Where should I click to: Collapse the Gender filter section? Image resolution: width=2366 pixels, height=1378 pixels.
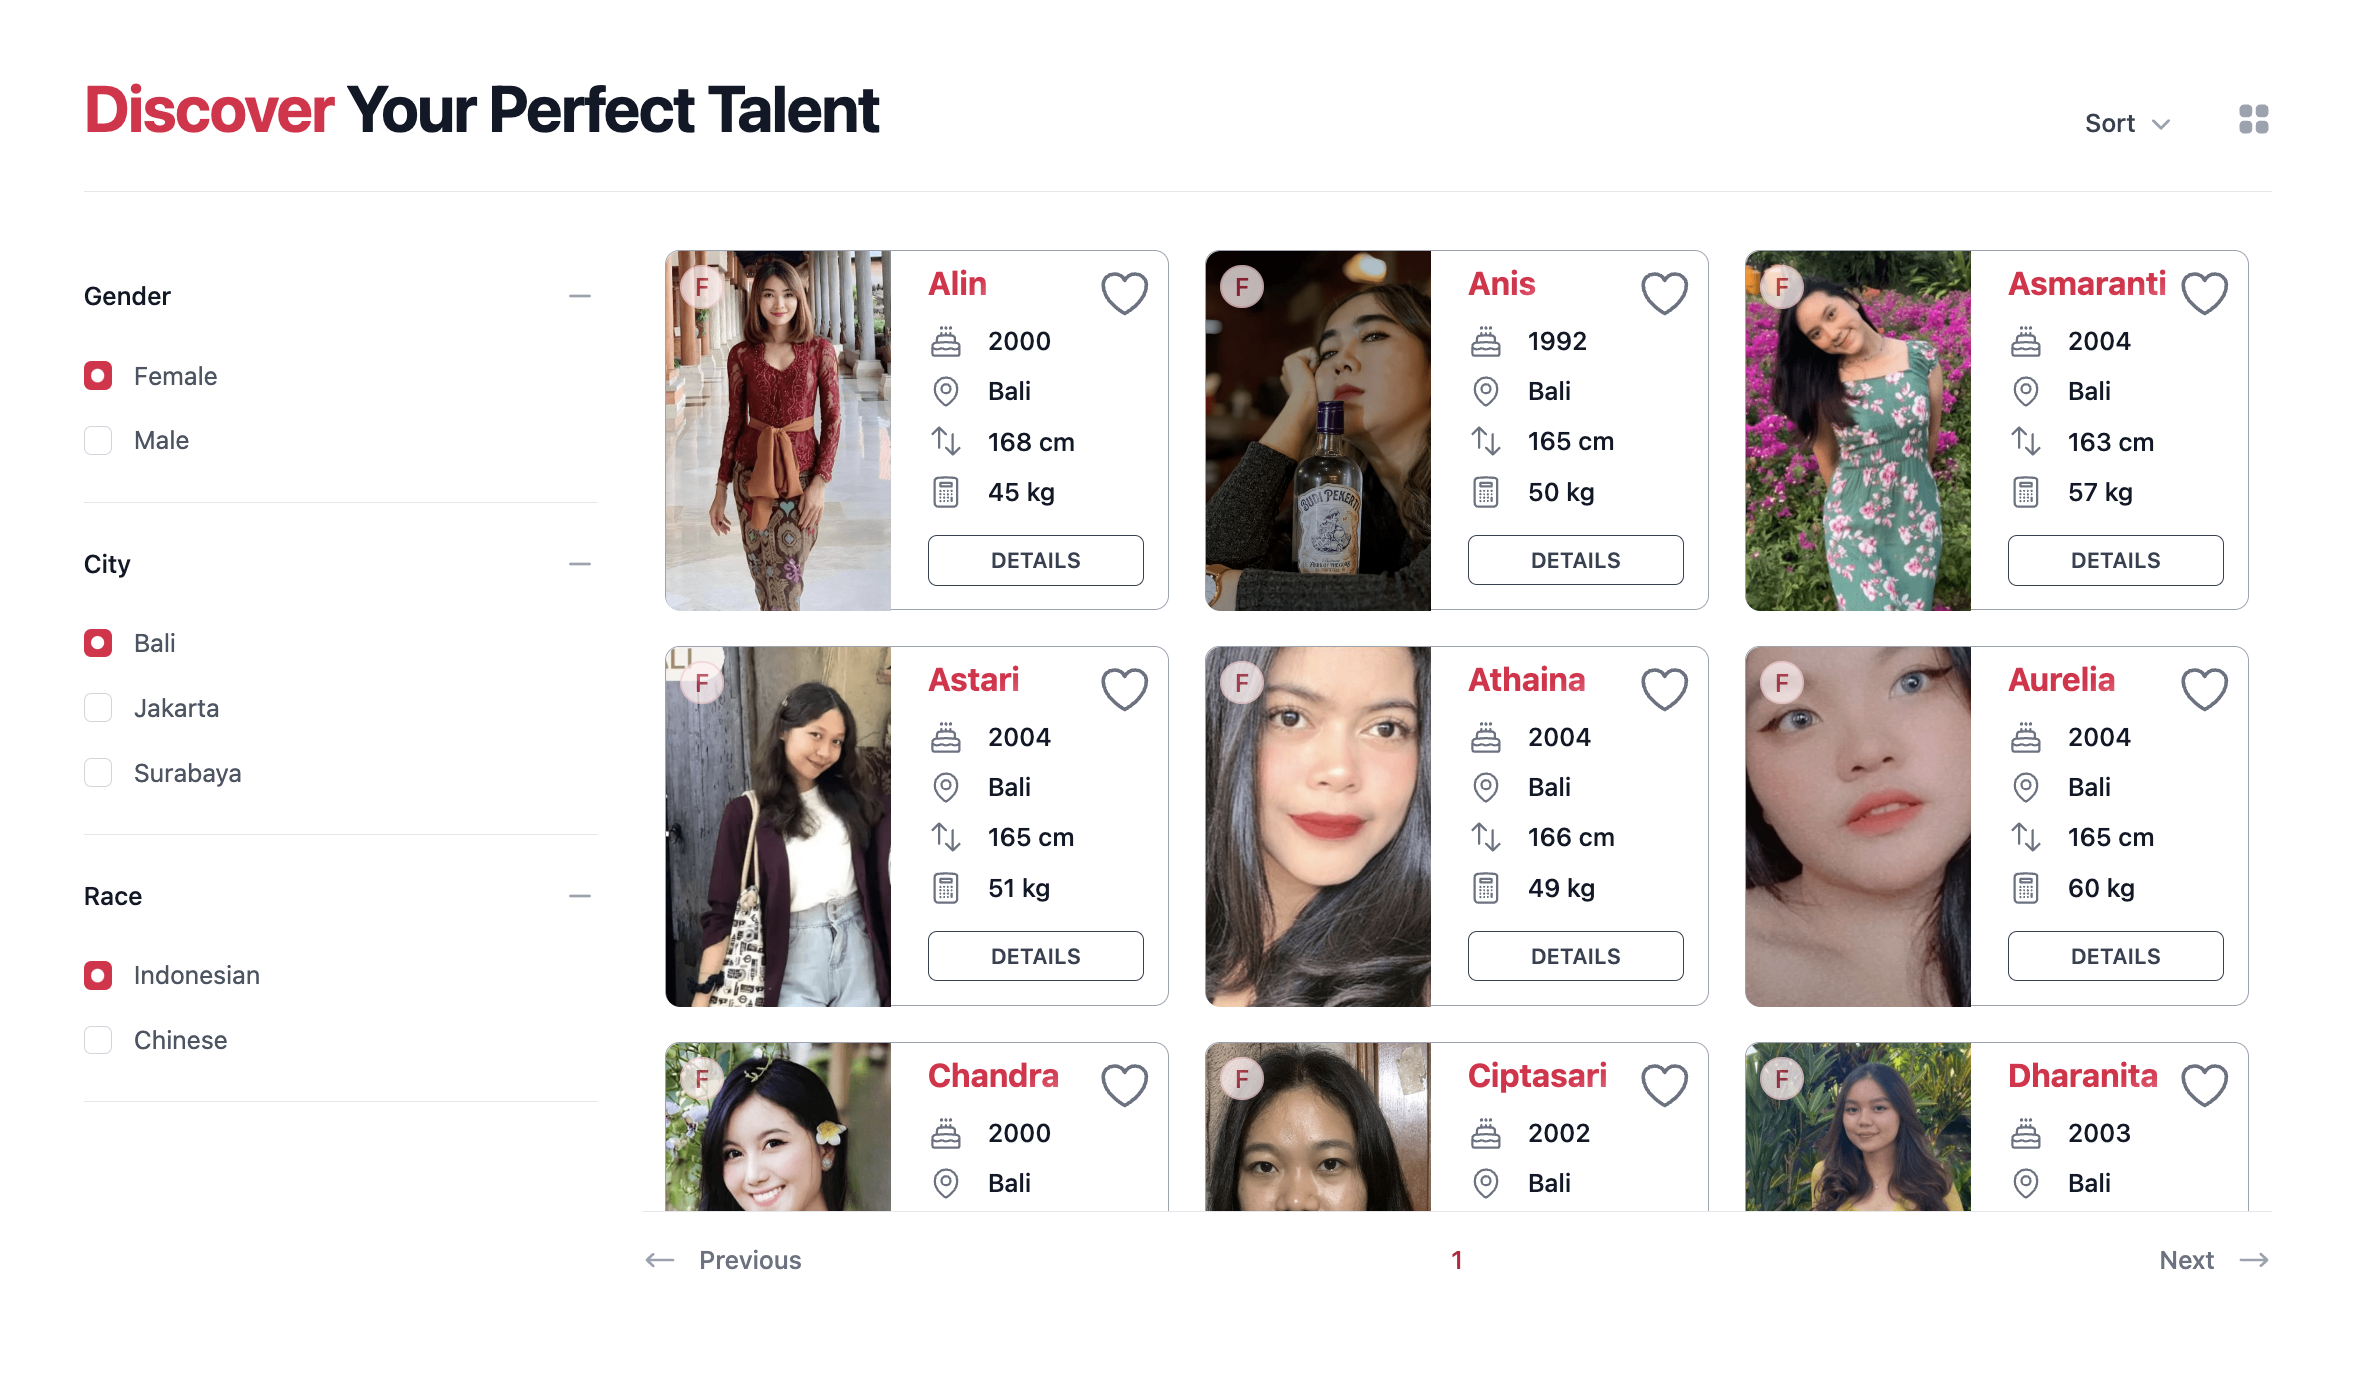580,296
